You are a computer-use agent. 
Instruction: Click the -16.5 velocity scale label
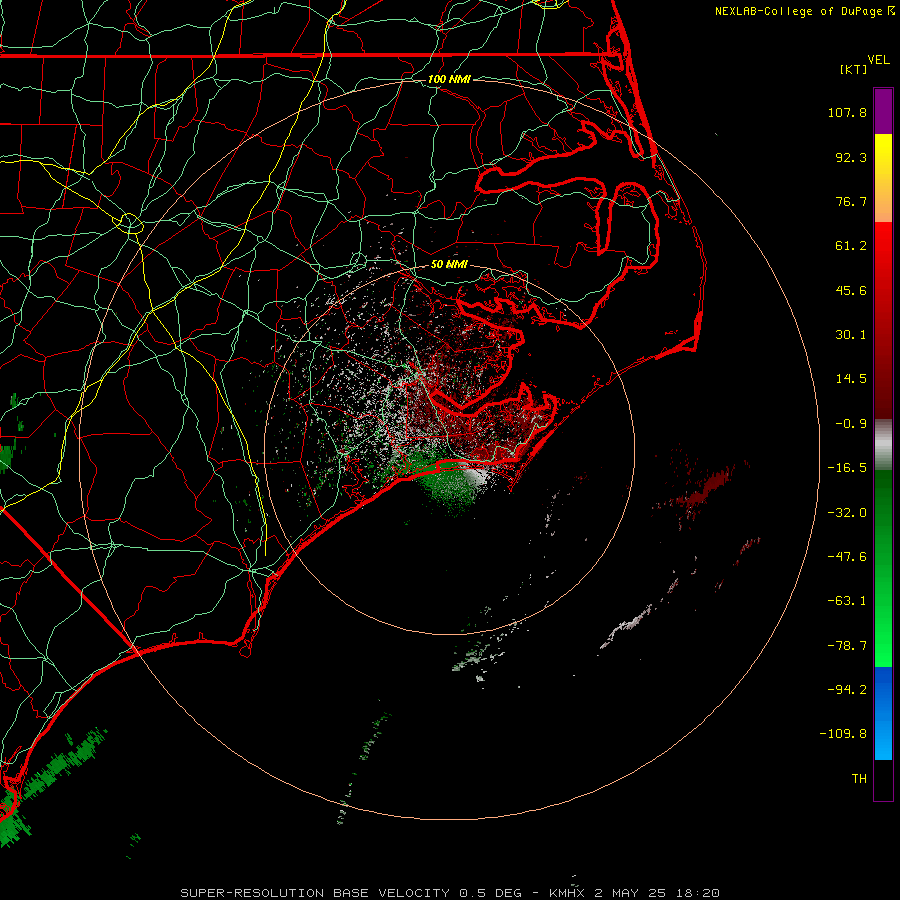pyautogui.click(x=847, y=468)
